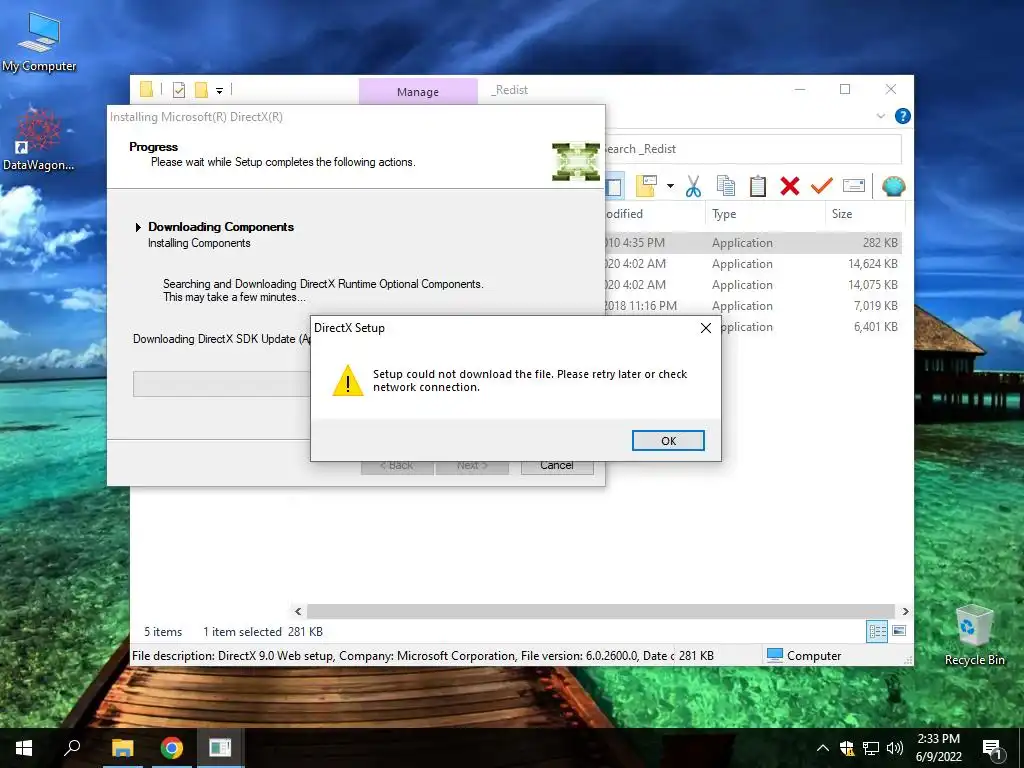The width and height of the screenshot is (1024, 768).
Task: Click the right arrow of the horizontal scrollbar
Action: tap(905, 611)
